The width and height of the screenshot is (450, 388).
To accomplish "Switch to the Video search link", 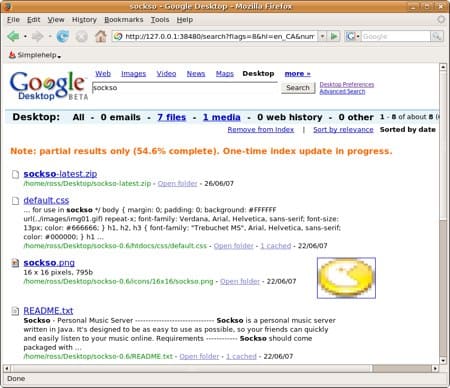I will pyautogui.click(x=166, y=74).
